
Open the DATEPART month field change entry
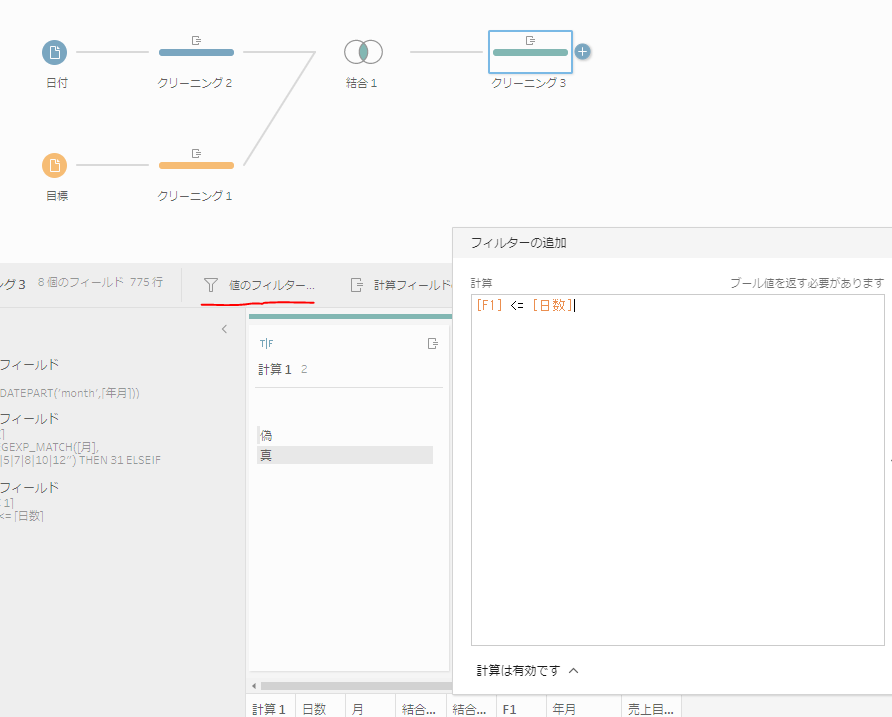70,392
